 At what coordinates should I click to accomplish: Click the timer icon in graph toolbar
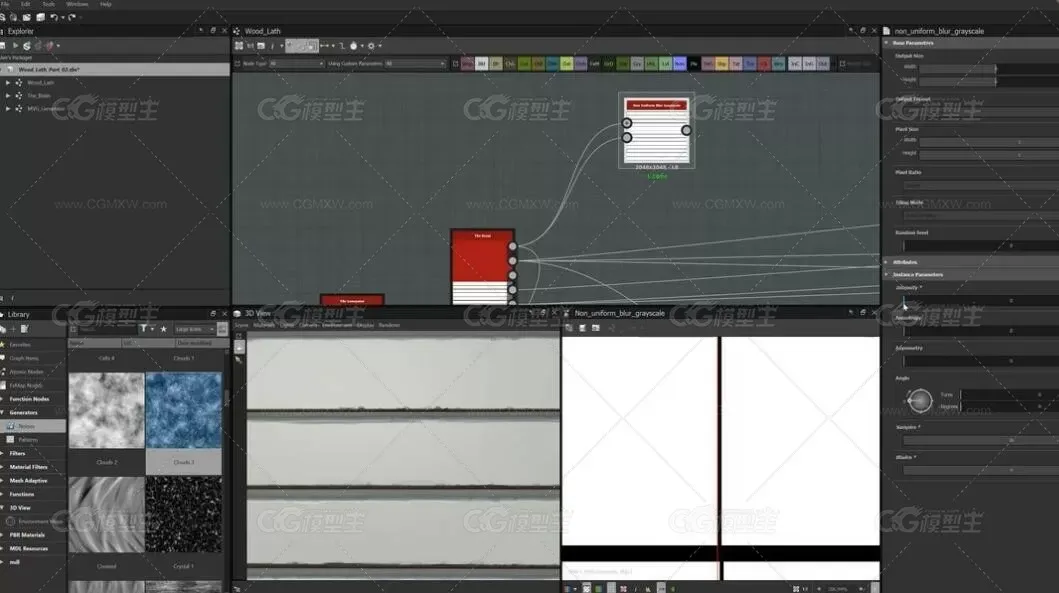pyautogui.click(x=353, y=46)
